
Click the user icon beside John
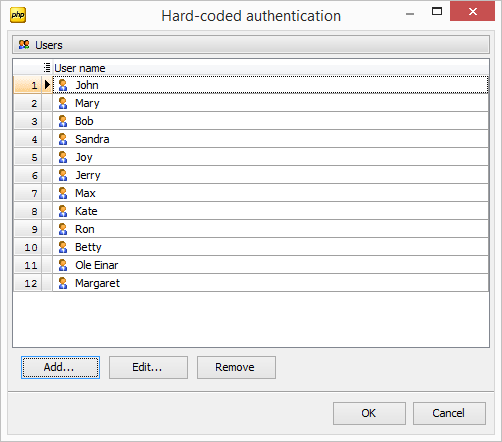63,85
